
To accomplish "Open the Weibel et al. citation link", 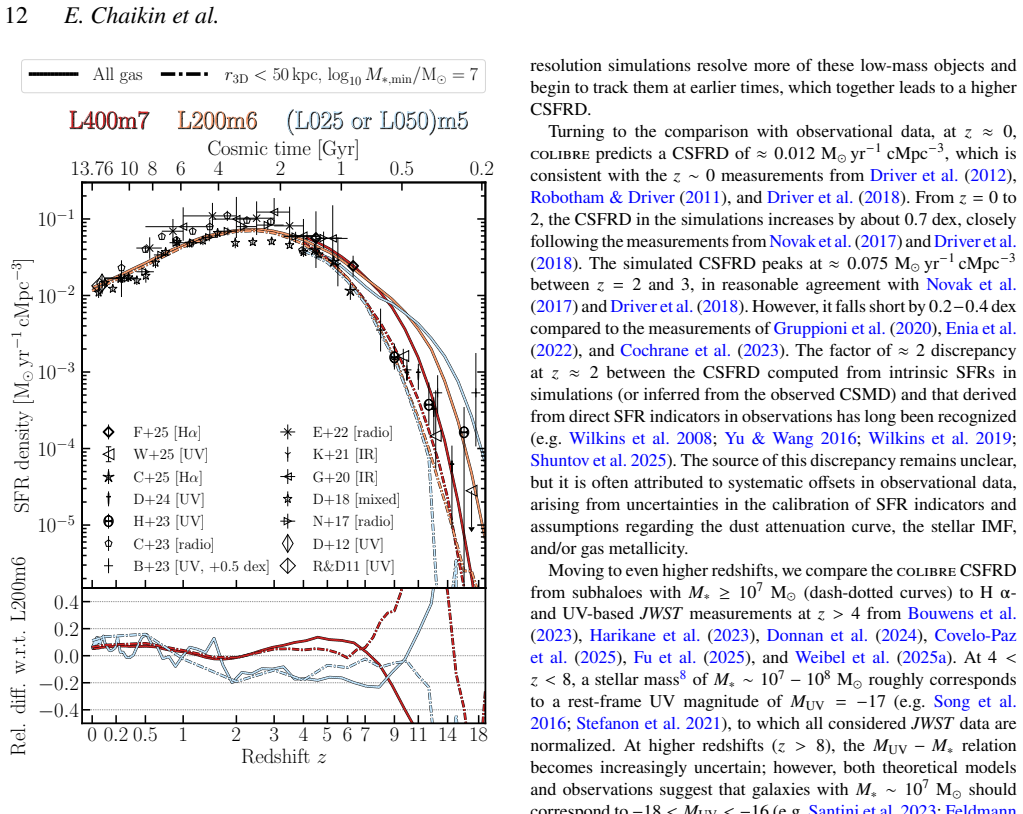I will pyautogui.click(x=844, y=657).
